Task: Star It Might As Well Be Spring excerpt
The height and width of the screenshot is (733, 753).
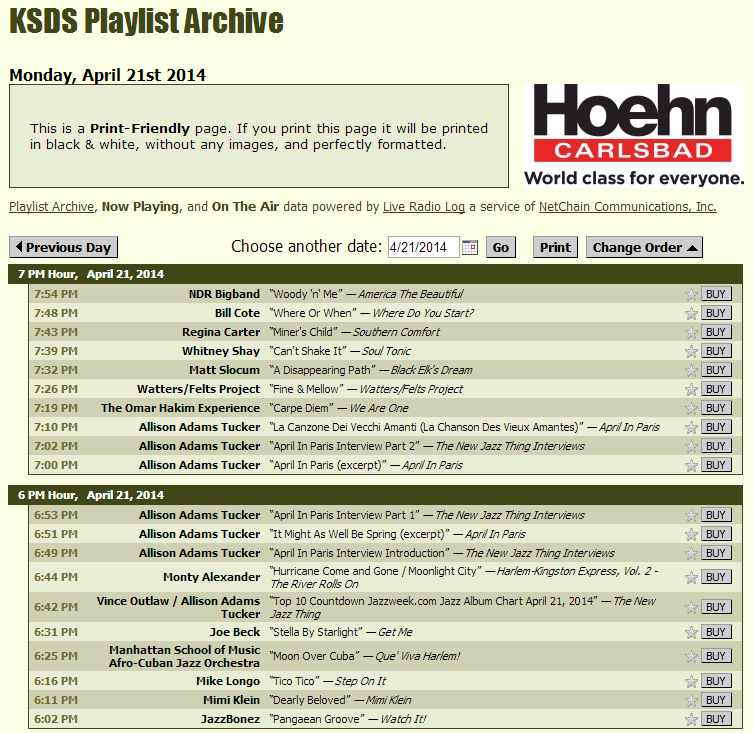Action: click(x=691, y=534)
